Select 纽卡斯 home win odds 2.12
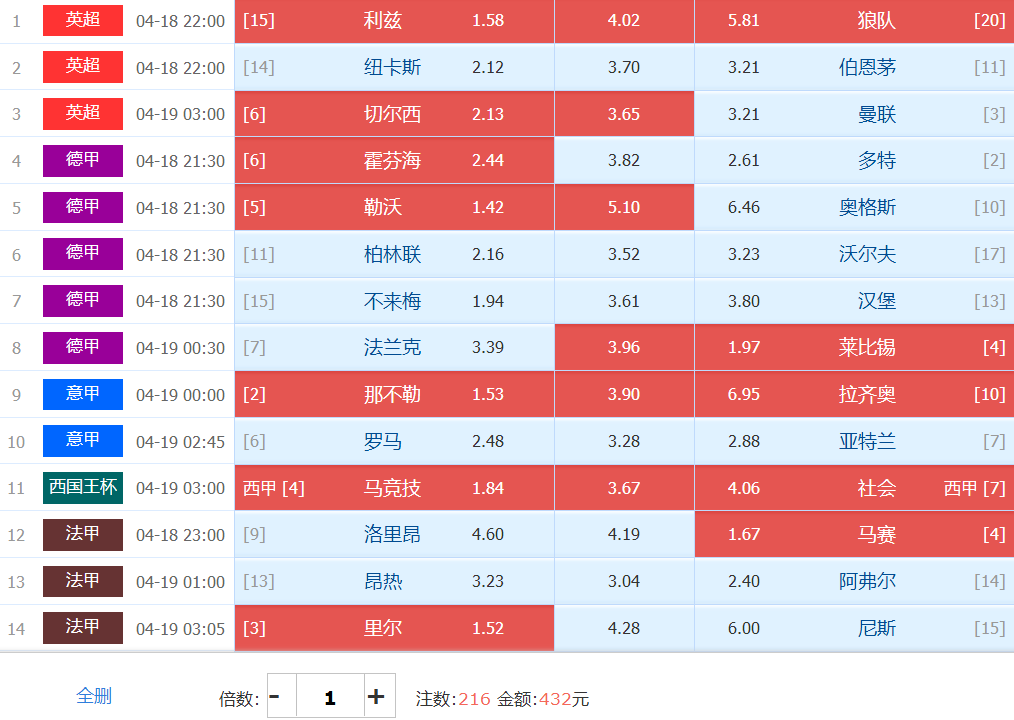1014x720 pixels. (x=394, y=68)
